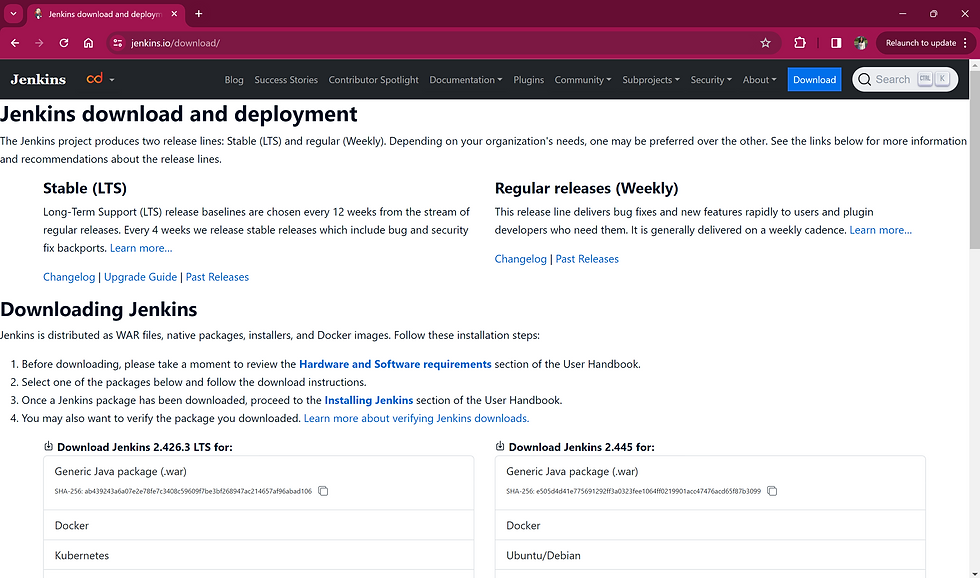
Task: Click the Downloading Jenkins heading
Action: click(x=99, y=309)
